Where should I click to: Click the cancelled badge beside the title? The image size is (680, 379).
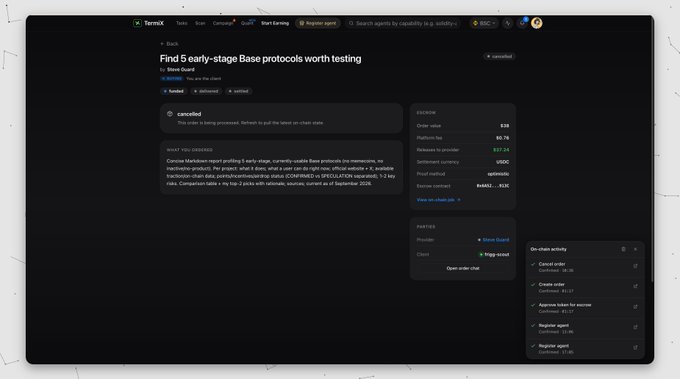pos(499,56)
